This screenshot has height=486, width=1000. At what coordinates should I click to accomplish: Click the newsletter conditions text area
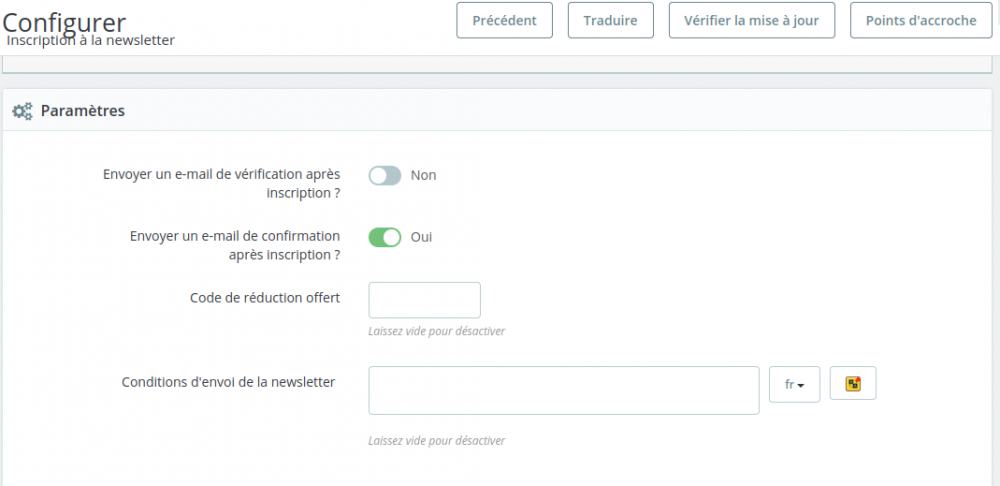click(563, 390)
